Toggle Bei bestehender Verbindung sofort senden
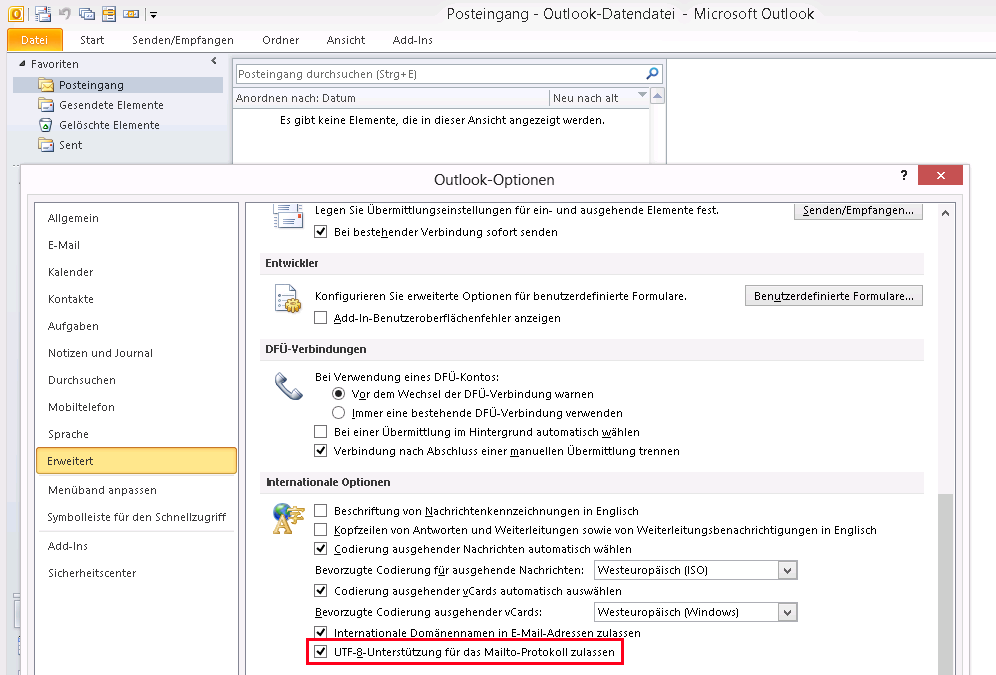Viewport: 996px width, 675px height. point(321,232)
